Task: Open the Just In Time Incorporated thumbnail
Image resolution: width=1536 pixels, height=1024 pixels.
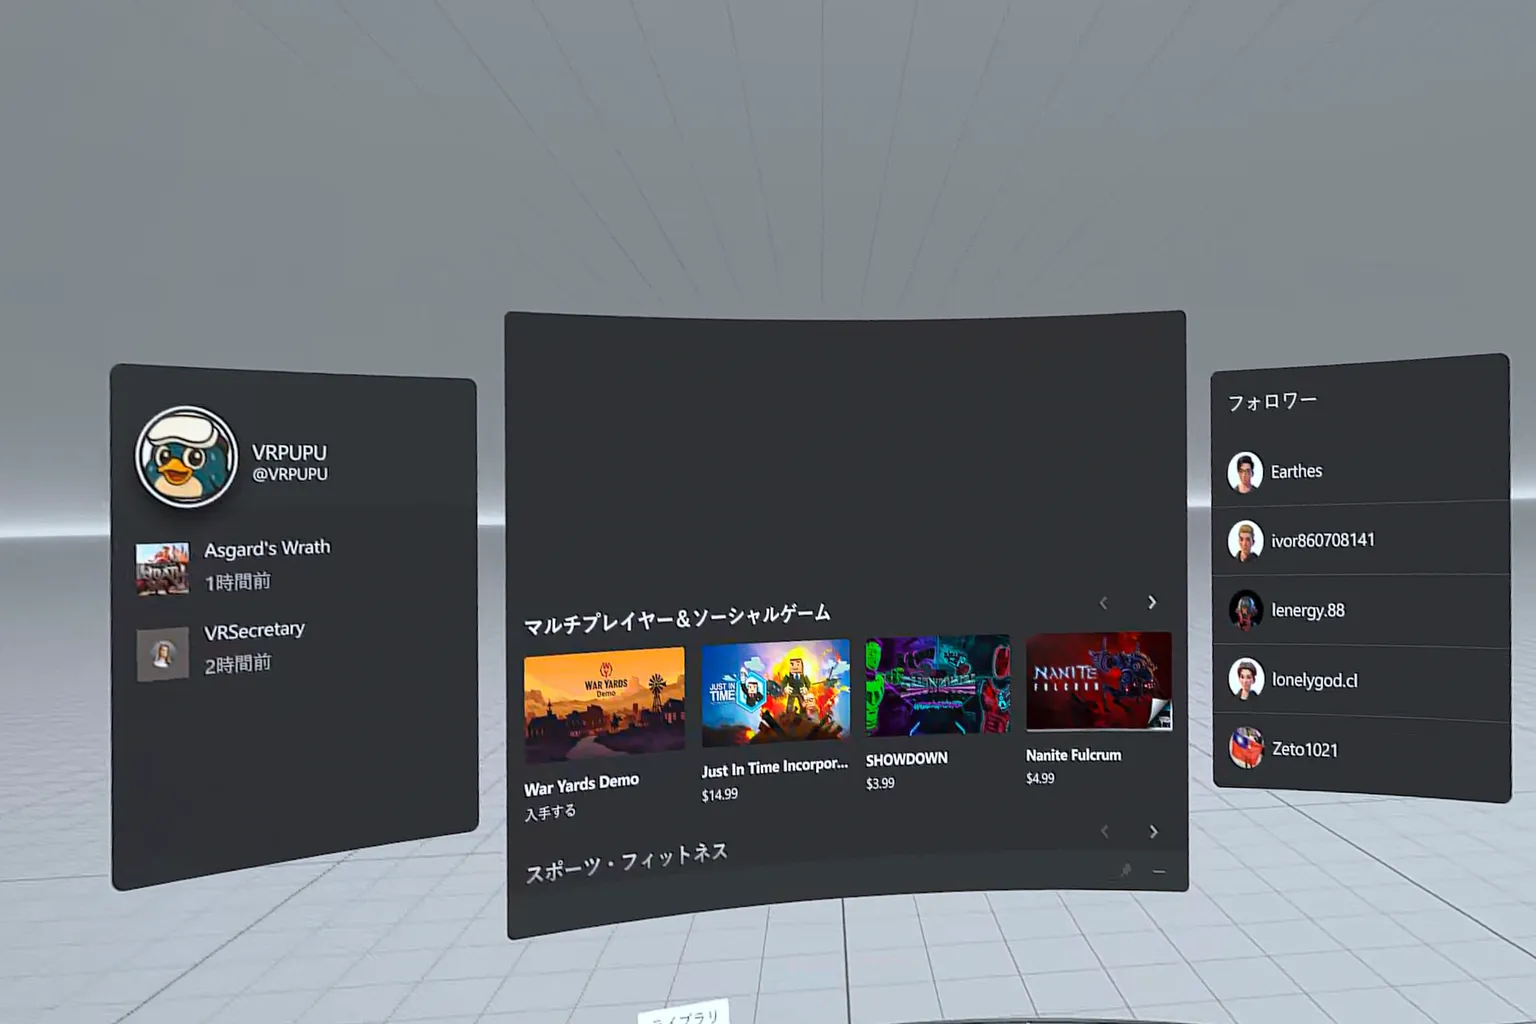Action: [x=776, y=693]
